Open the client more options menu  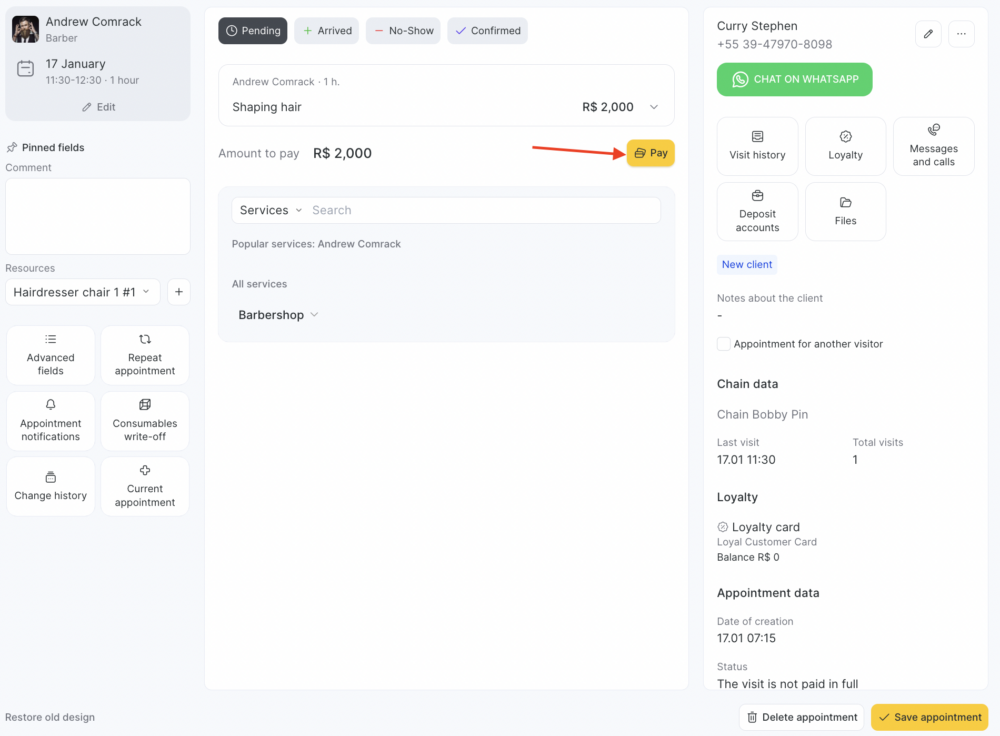click(x=961, y=34)
